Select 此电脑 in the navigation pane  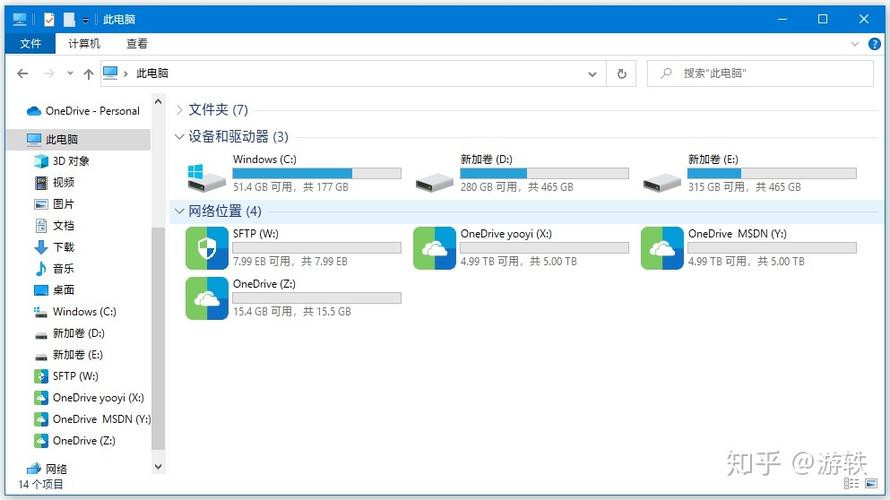click(x=78, y=140)
